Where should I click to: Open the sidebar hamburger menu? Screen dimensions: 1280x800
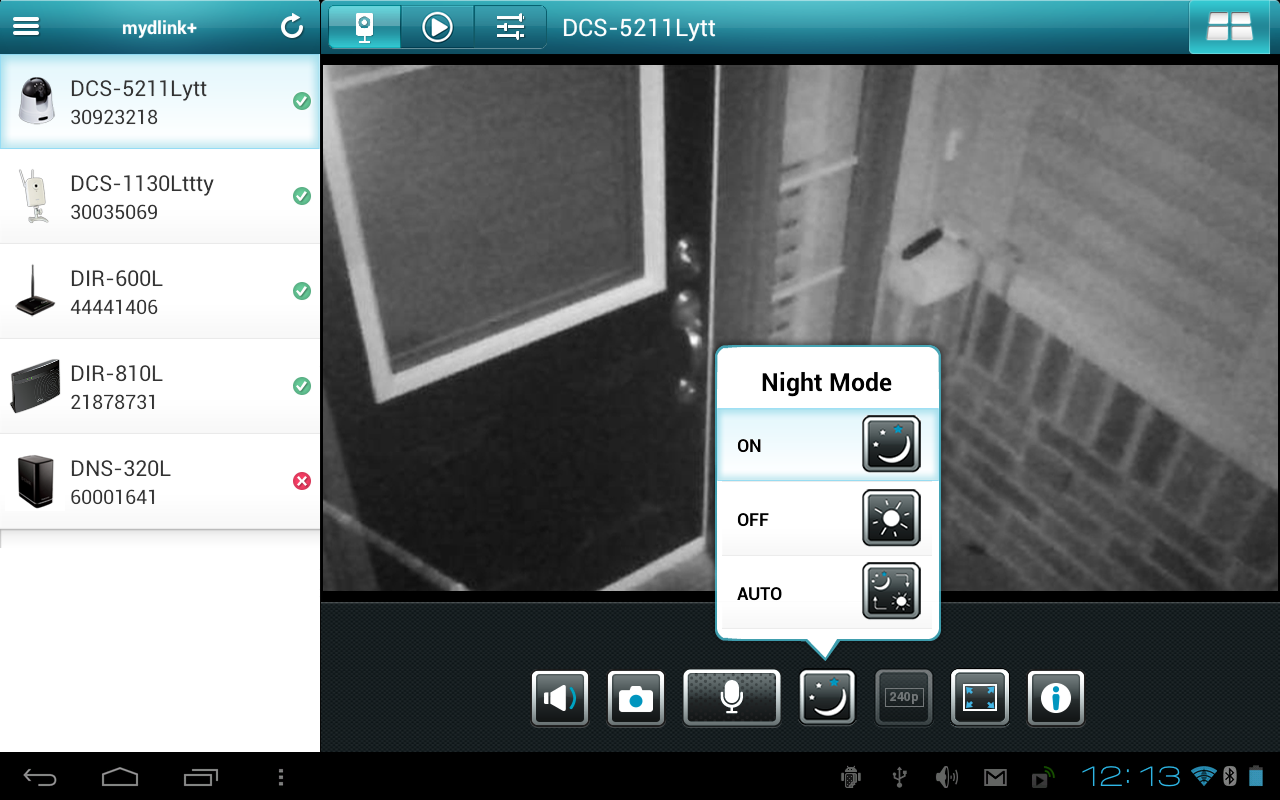(x=26, y=26)
